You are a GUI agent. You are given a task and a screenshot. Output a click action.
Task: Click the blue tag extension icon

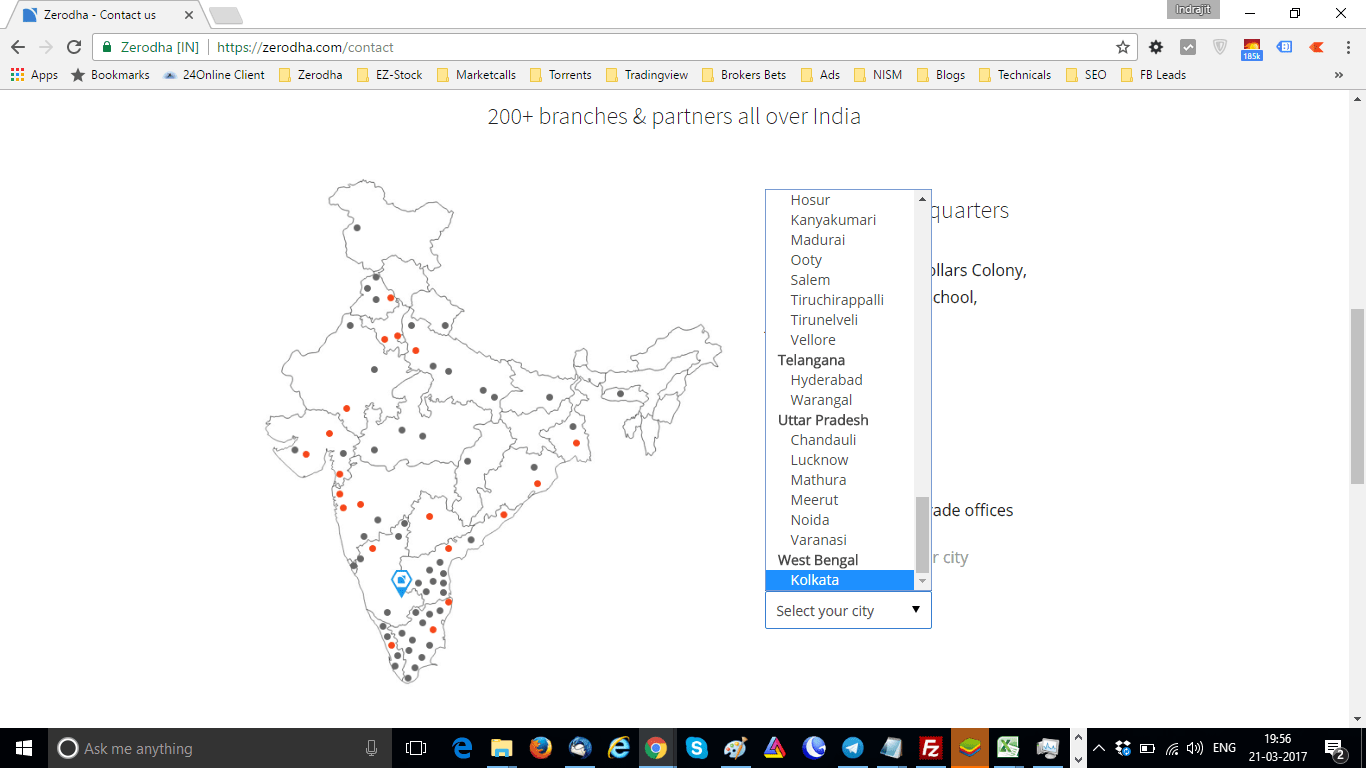click(1285, 47)
